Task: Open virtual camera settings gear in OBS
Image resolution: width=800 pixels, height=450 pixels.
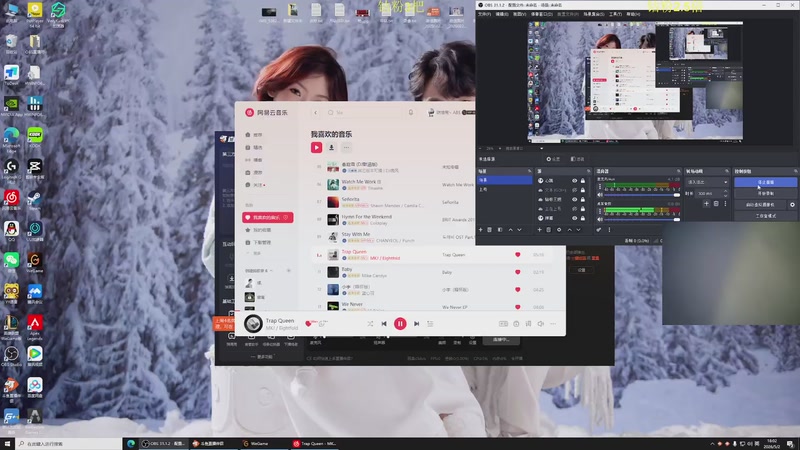Action: pyautogui.click(x=792, y=205)
